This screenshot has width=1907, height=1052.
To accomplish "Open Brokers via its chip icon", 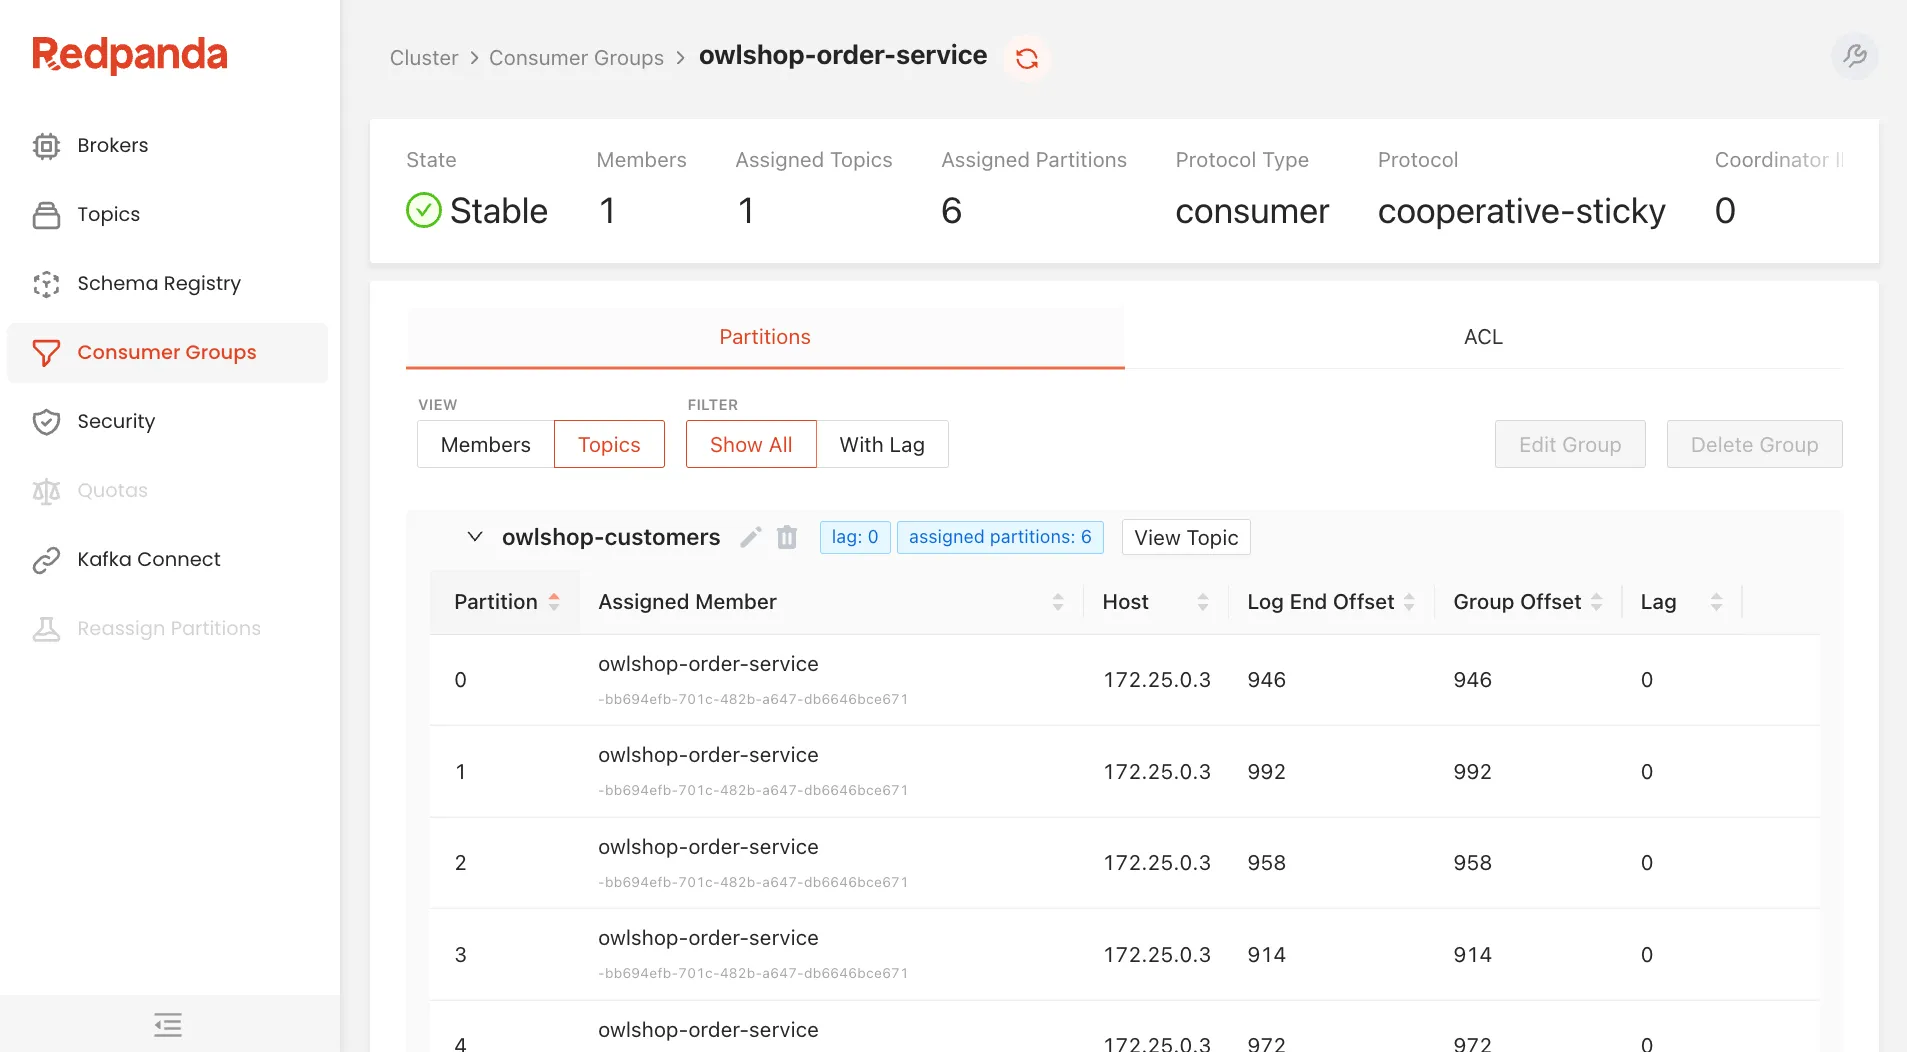I will click(46, 146).
